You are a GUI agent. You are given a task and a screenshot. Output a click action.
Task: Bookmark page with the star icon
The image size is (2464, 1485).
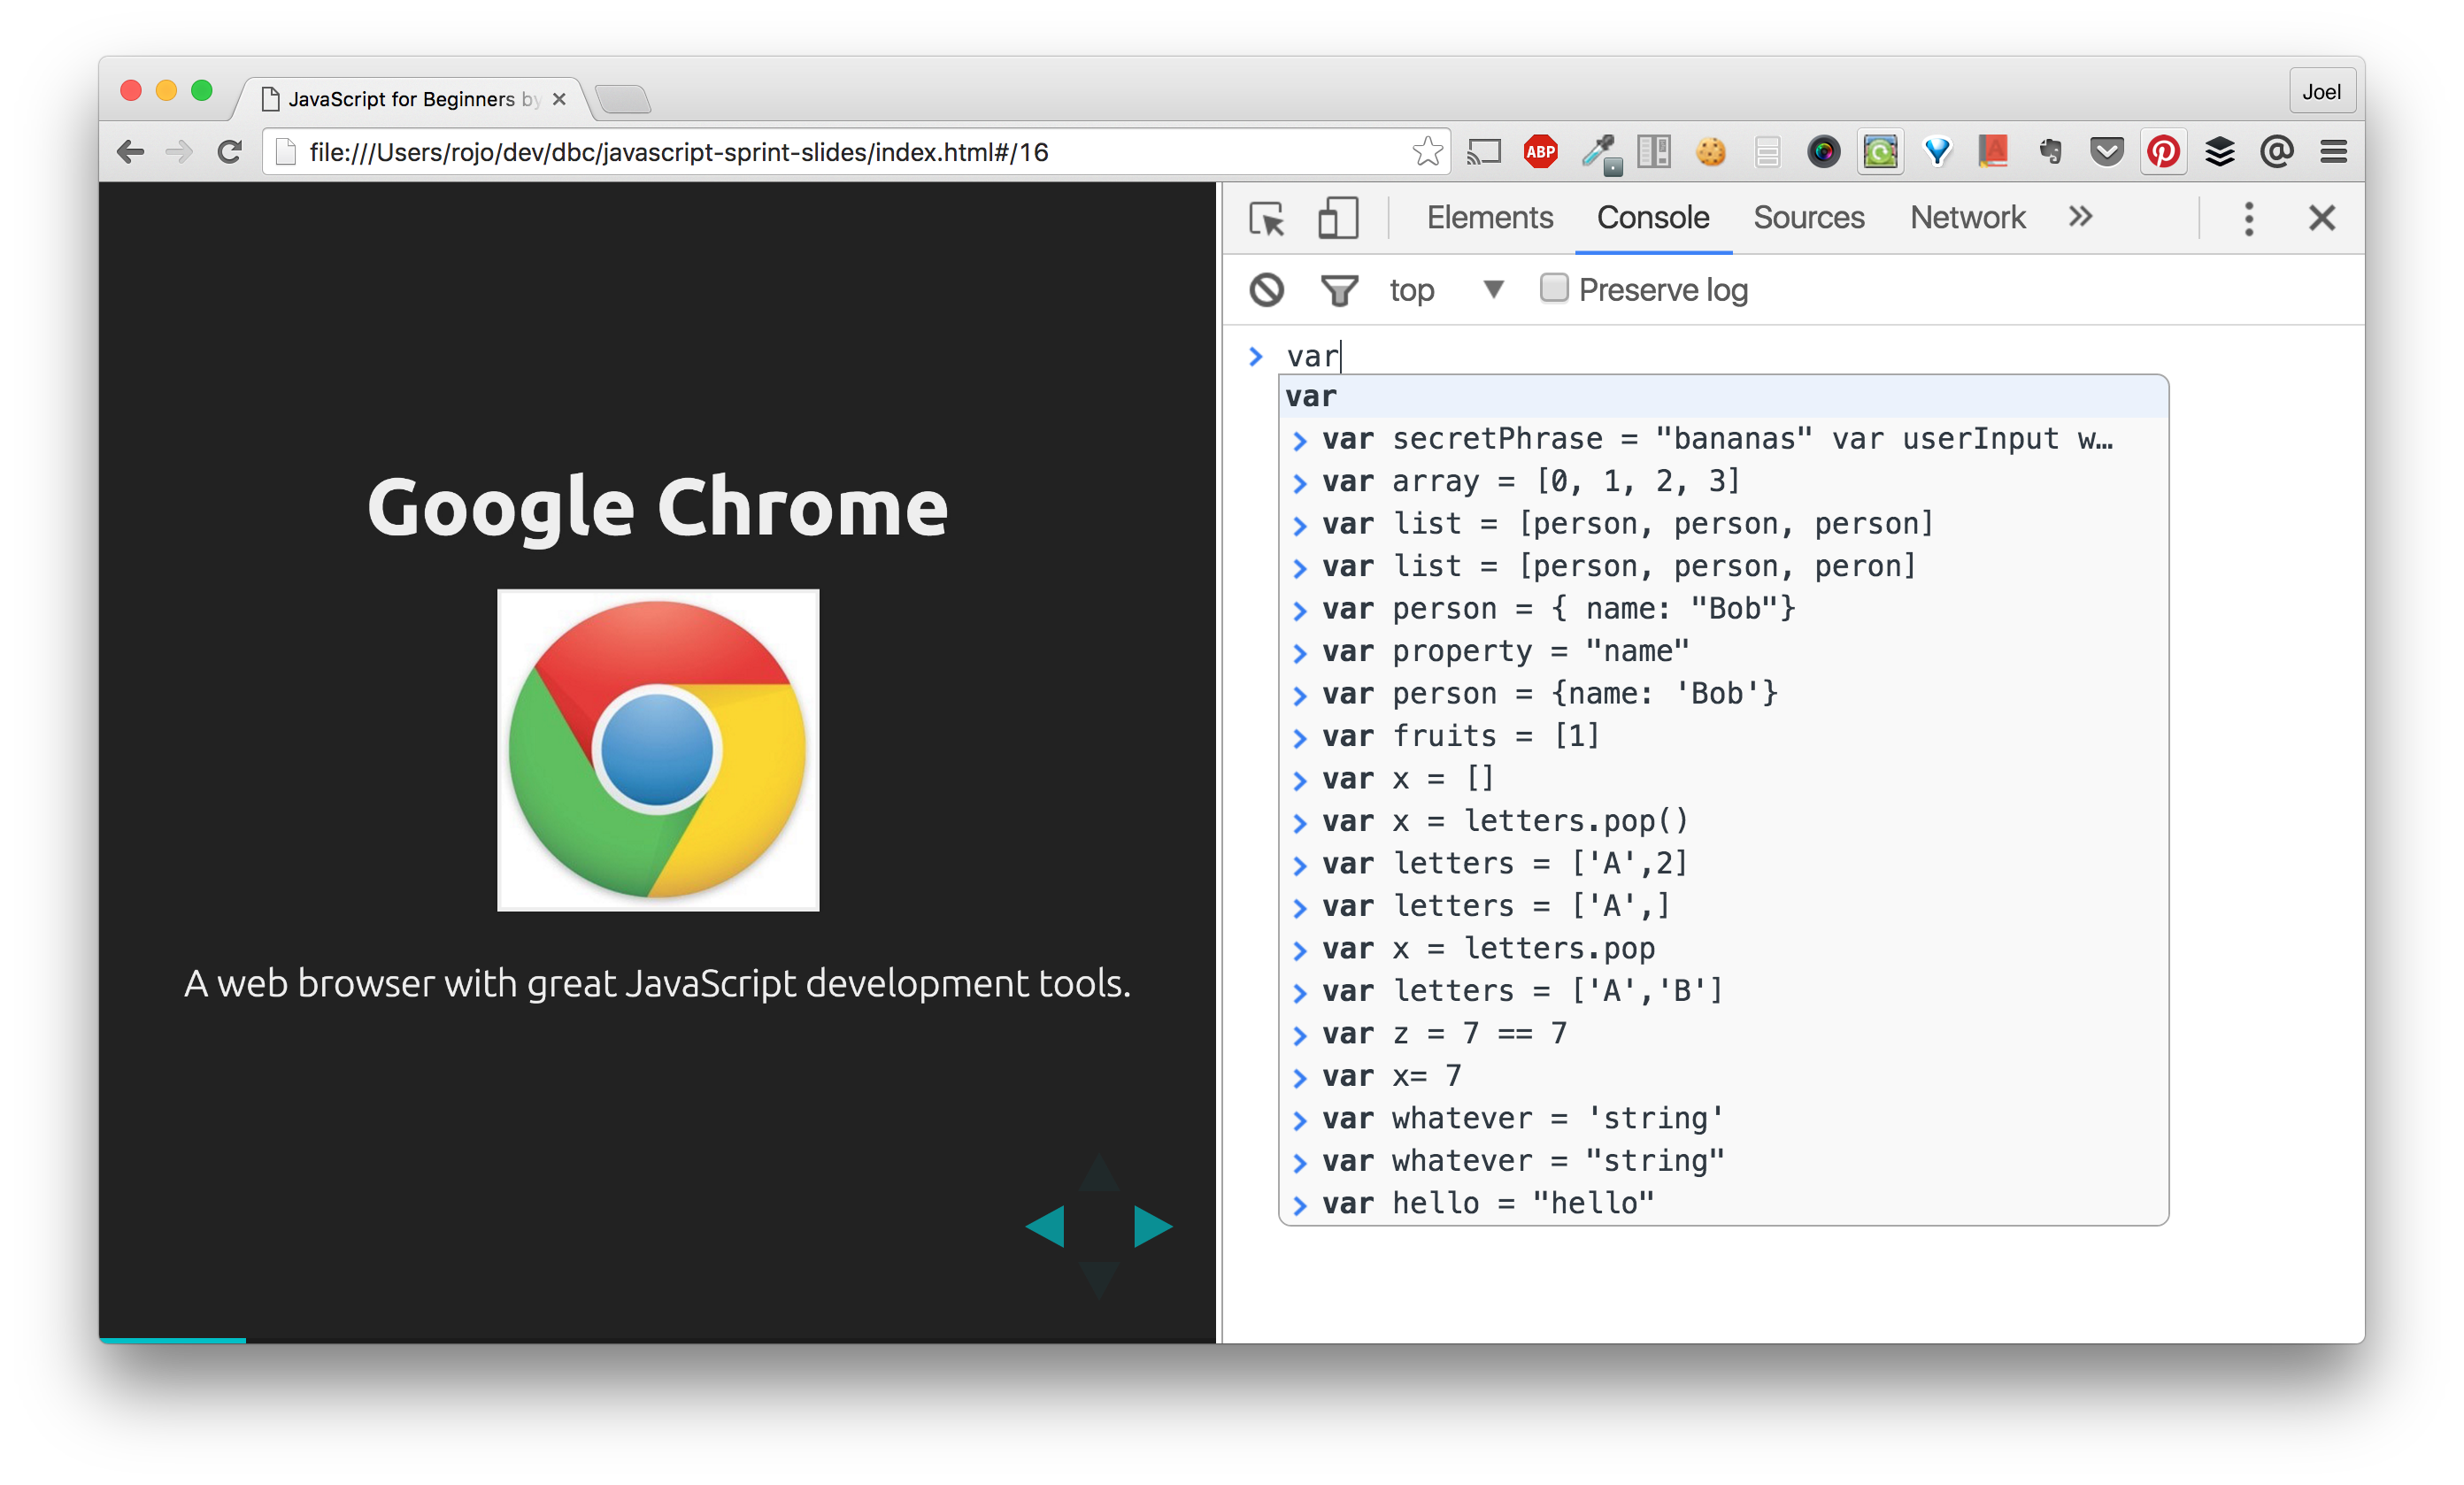[1427, 152]
